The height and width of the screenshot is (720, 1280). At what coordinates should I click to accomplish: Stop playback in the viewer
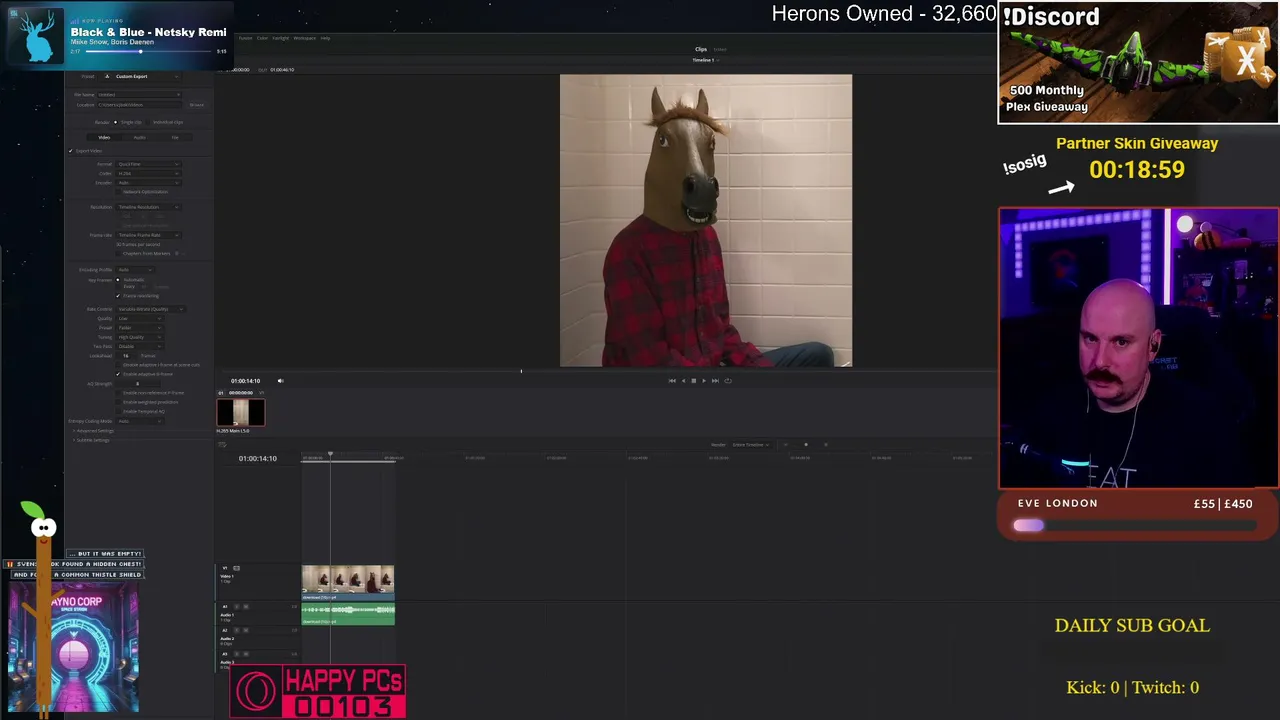[x=694, y=381]
